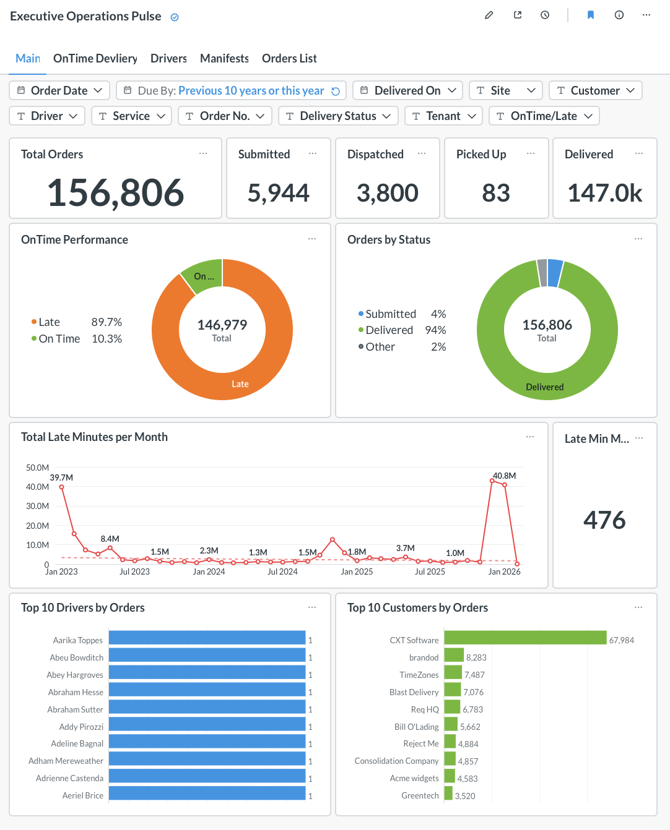Open the Orders List tab
This screenshot has width=670, height=830.
pos(289,58)
